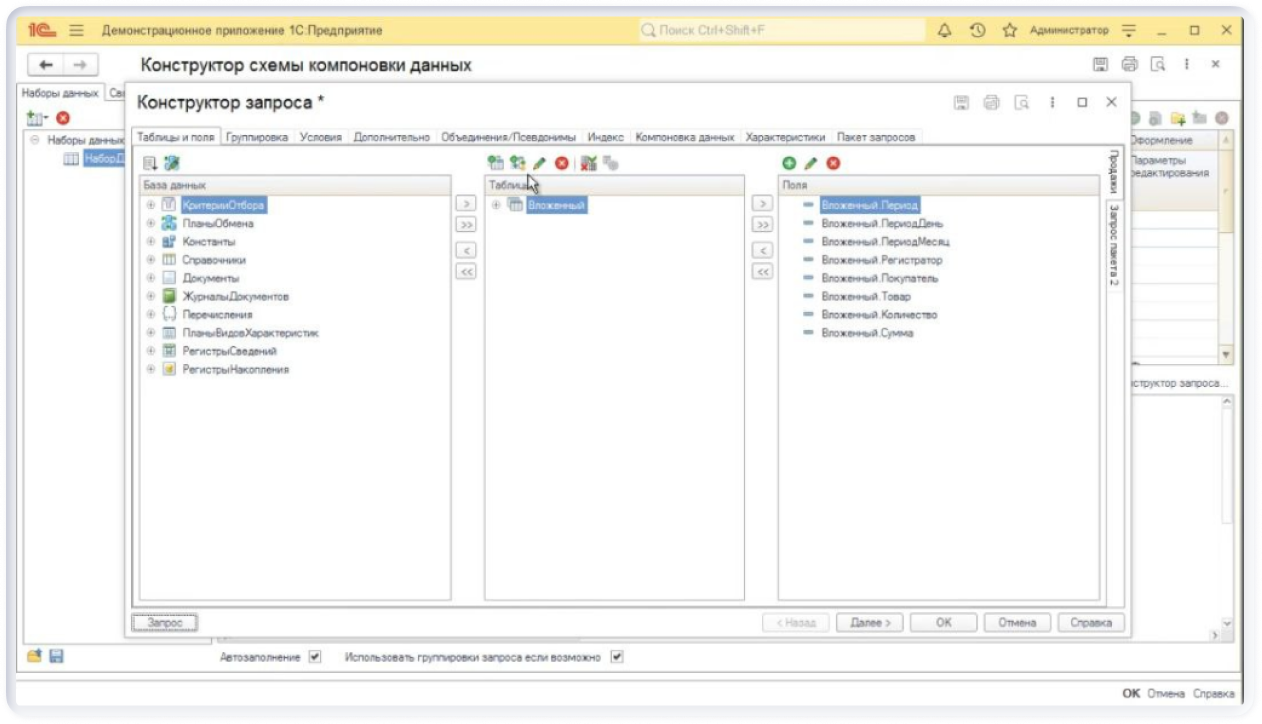The image size is (1262, 724).
Task: Expand the Справочники tree node
Action: (152, 260)
